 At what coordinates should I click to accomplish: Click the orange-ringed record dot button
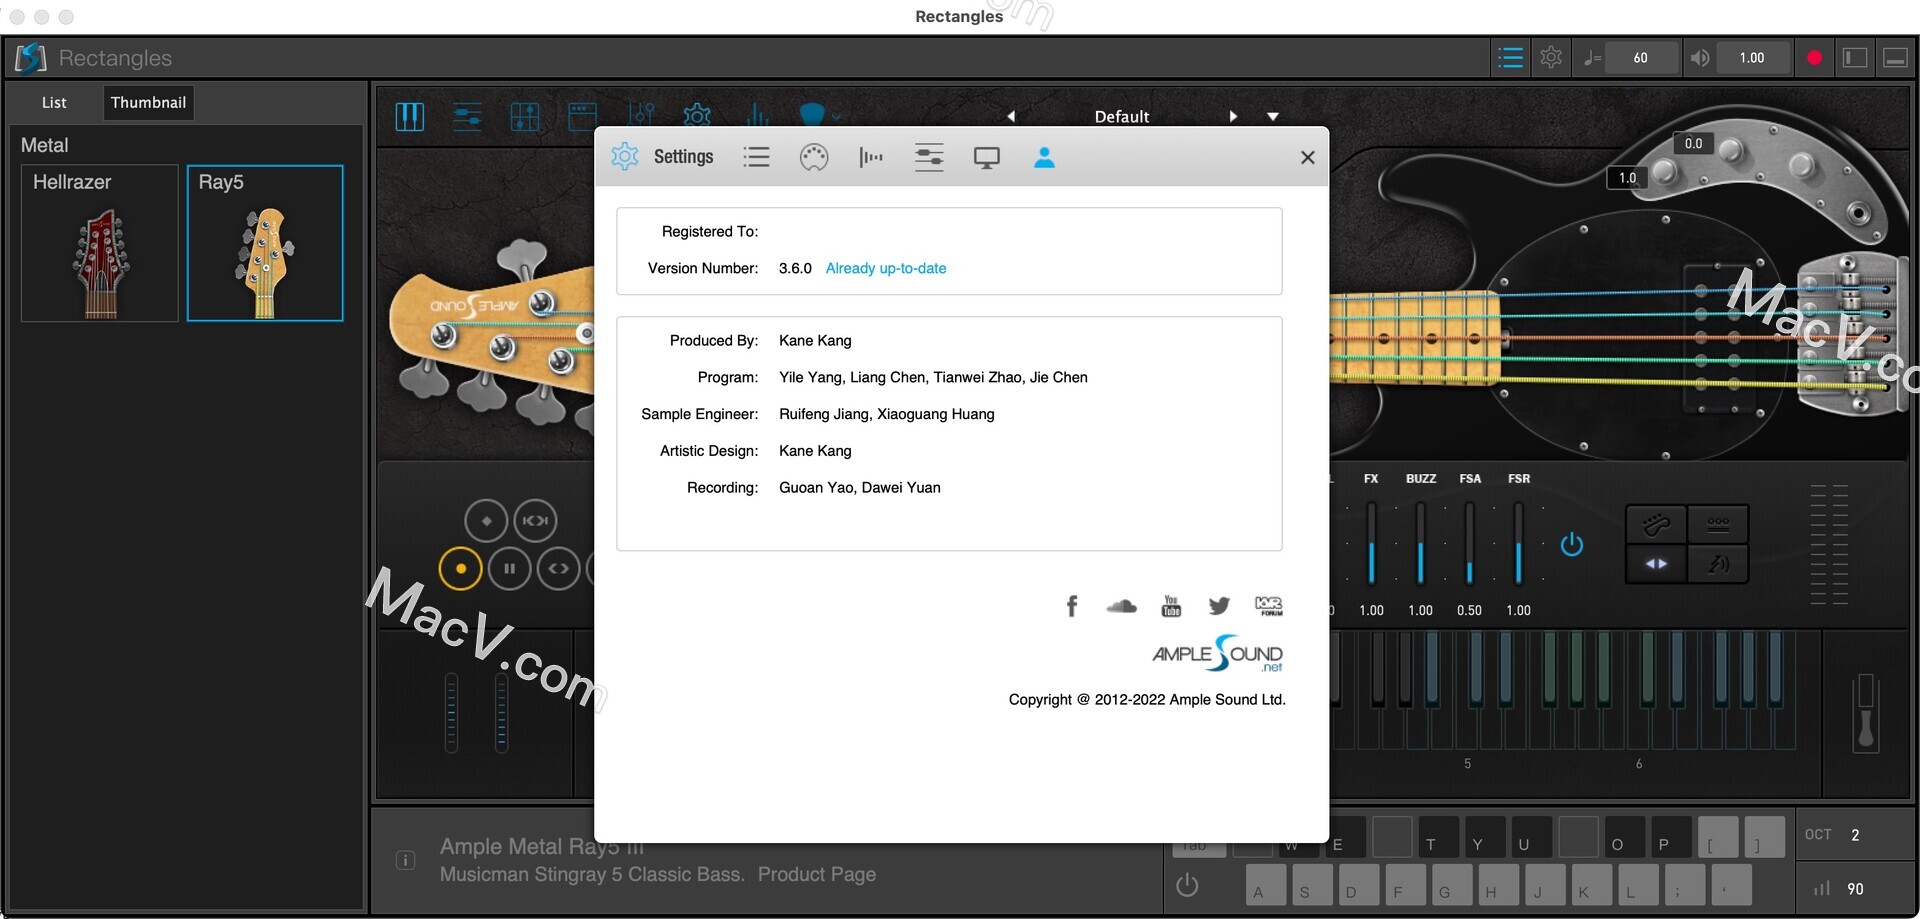pos(461,568)
